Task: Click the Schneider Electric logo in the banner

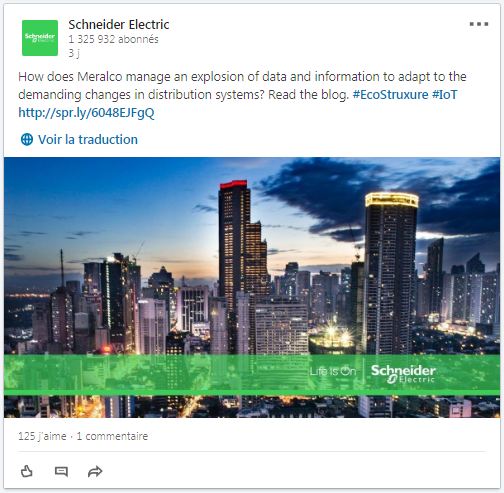Action: pyautogui.click(x=403, y=374)
